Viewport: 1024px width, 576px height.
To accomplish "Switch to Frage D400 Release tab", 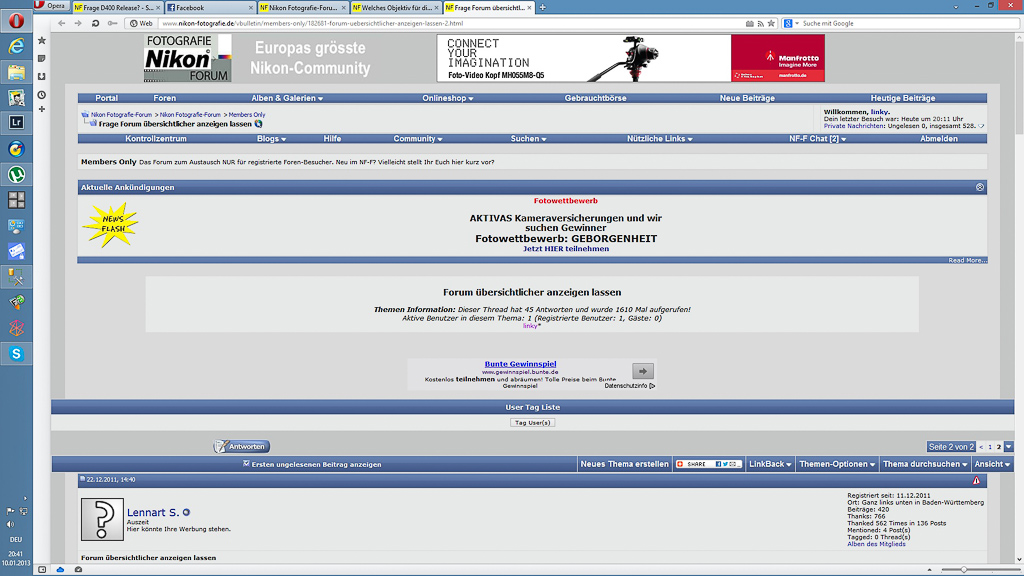I will click(116, 8).
